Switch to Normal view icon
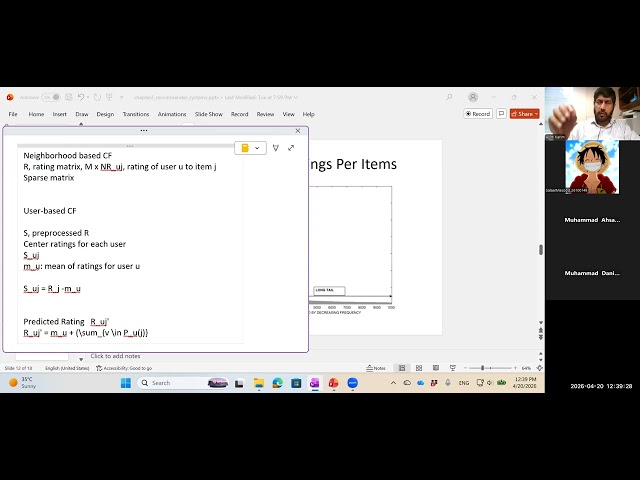 (402, 368)
